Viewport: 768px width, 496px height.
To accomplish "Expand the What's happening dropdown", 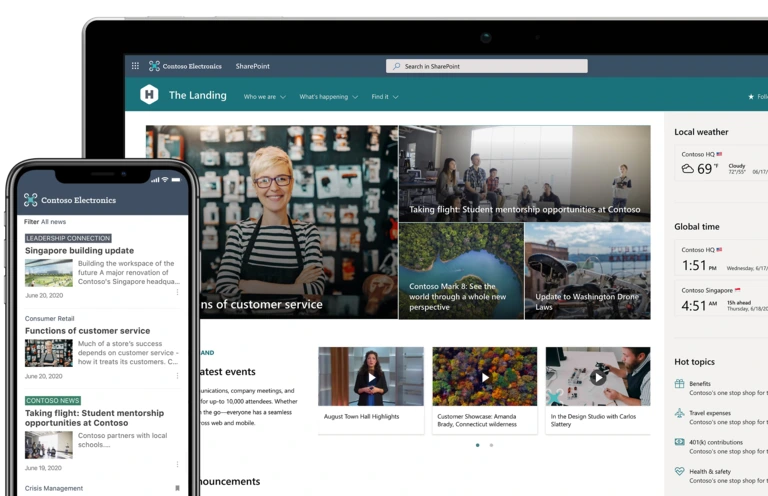I will [328, 97].
